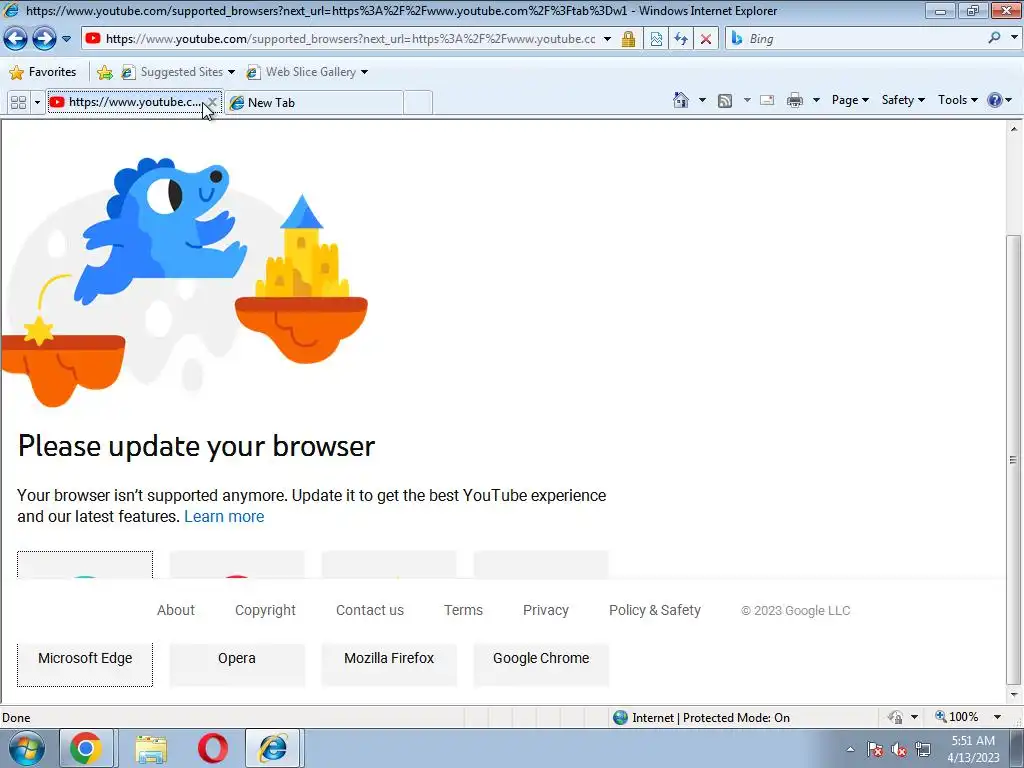Expand the address bar autocomplete dropdown arrow
1024x768 pixels.
[x=607, y=39]
